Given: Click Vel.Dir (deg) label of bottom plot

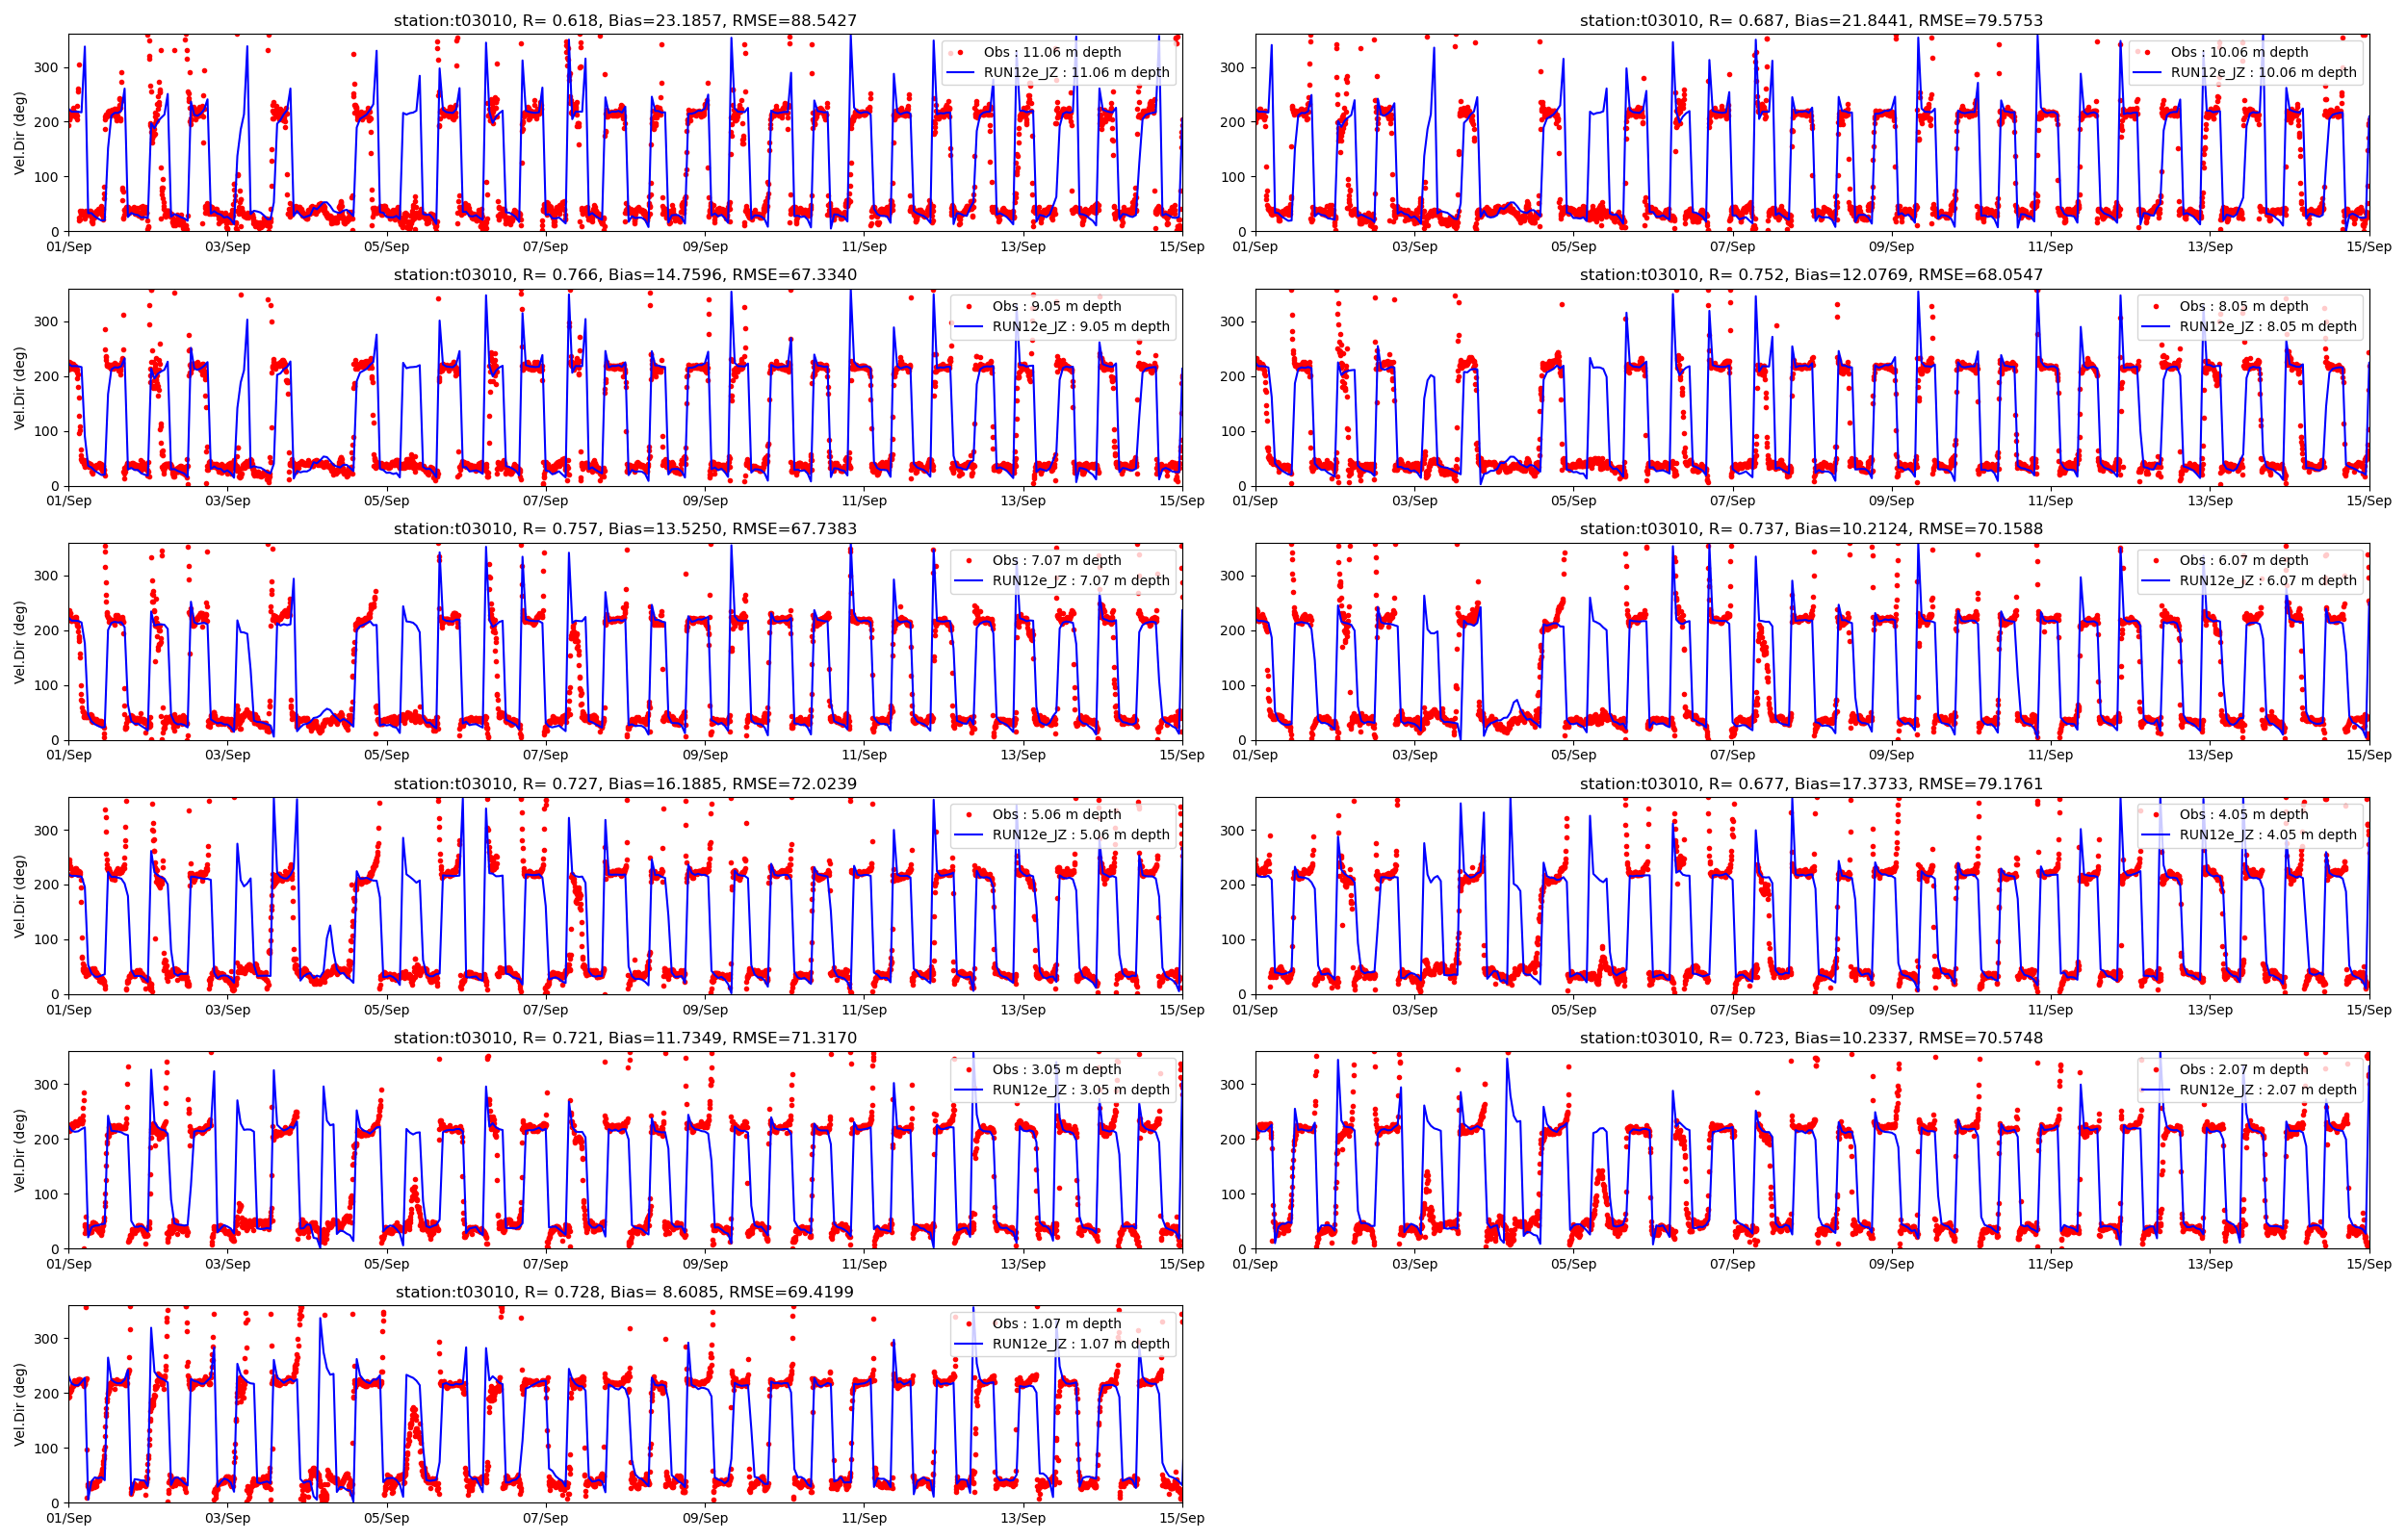Looking at the screenshot, I should pyautogui.click(x=20, y=1404).
